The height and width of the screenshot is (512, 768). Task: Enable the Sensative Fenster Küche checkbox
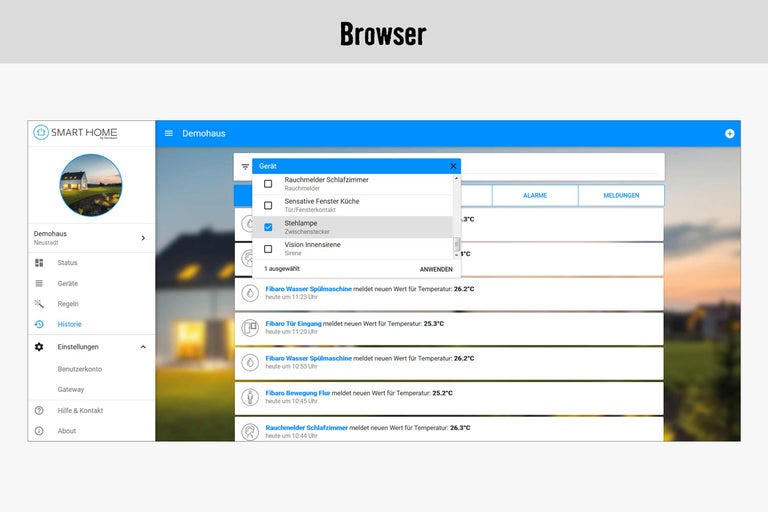(x=268, y=205)
